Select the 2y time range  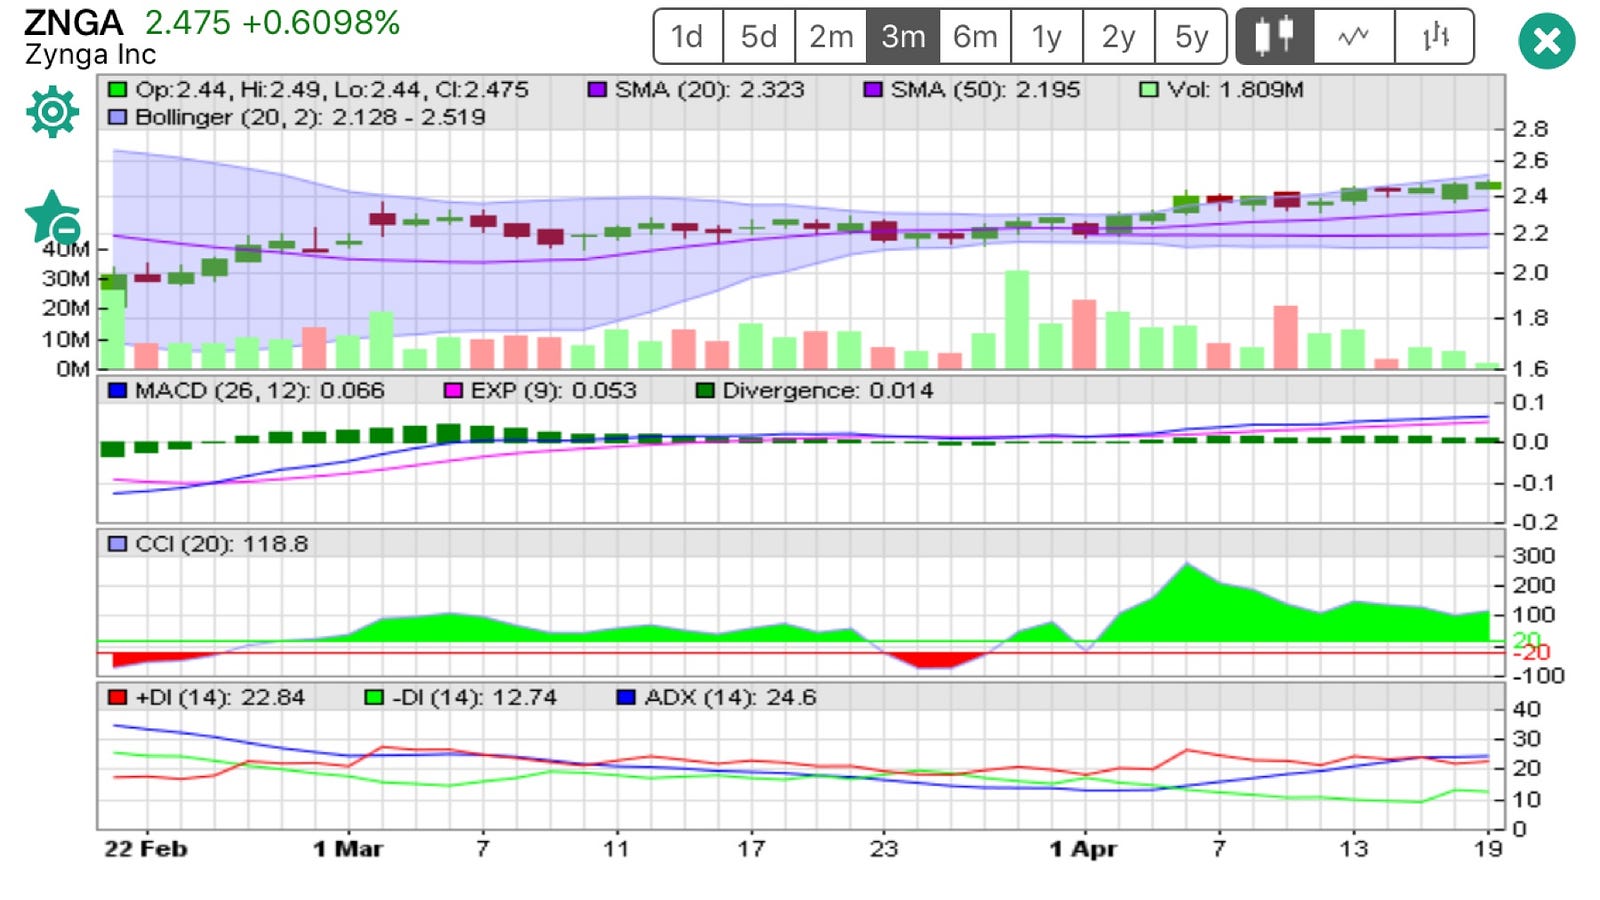pos(1119,37)
